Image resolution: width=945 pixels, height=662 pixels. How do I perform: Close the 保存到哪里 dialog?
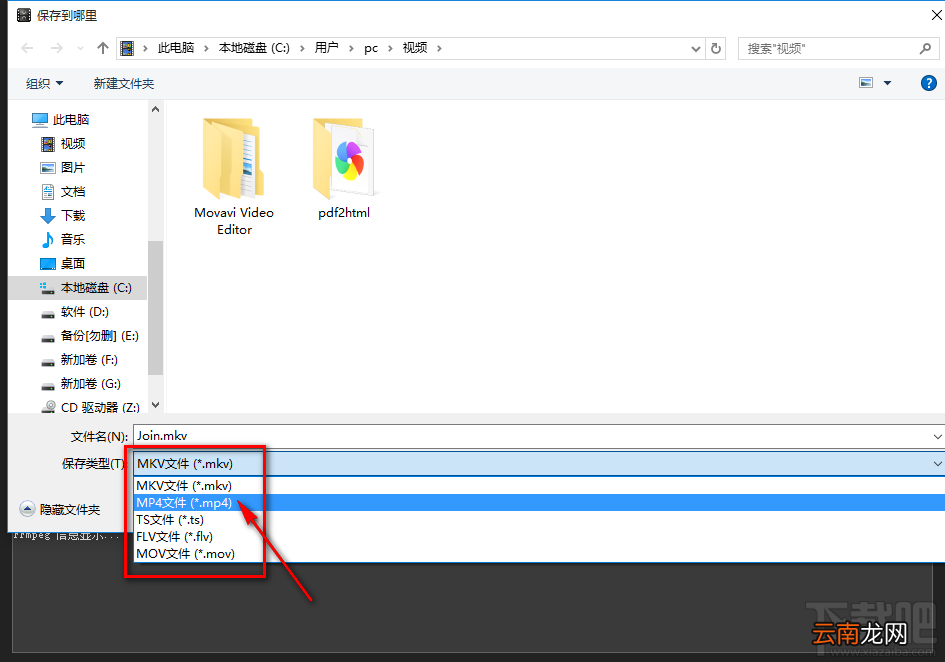tap(936, 15)
